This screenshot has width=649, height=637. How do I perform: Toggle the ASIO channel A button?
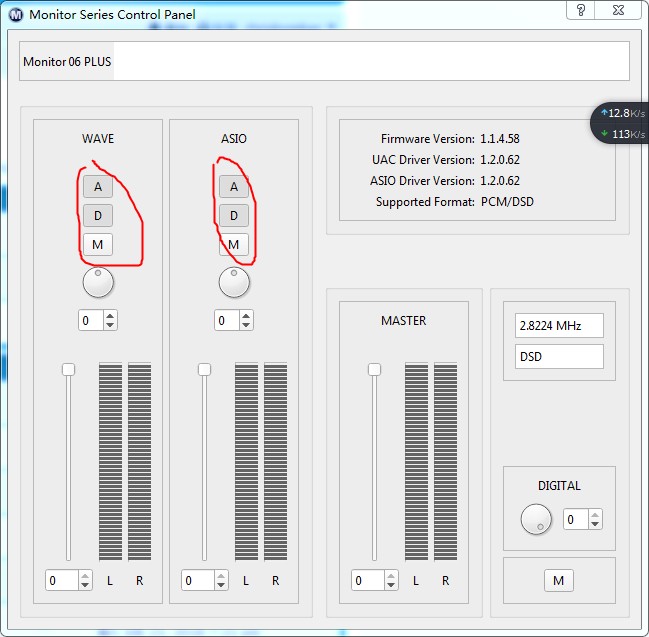pos(234,186)
